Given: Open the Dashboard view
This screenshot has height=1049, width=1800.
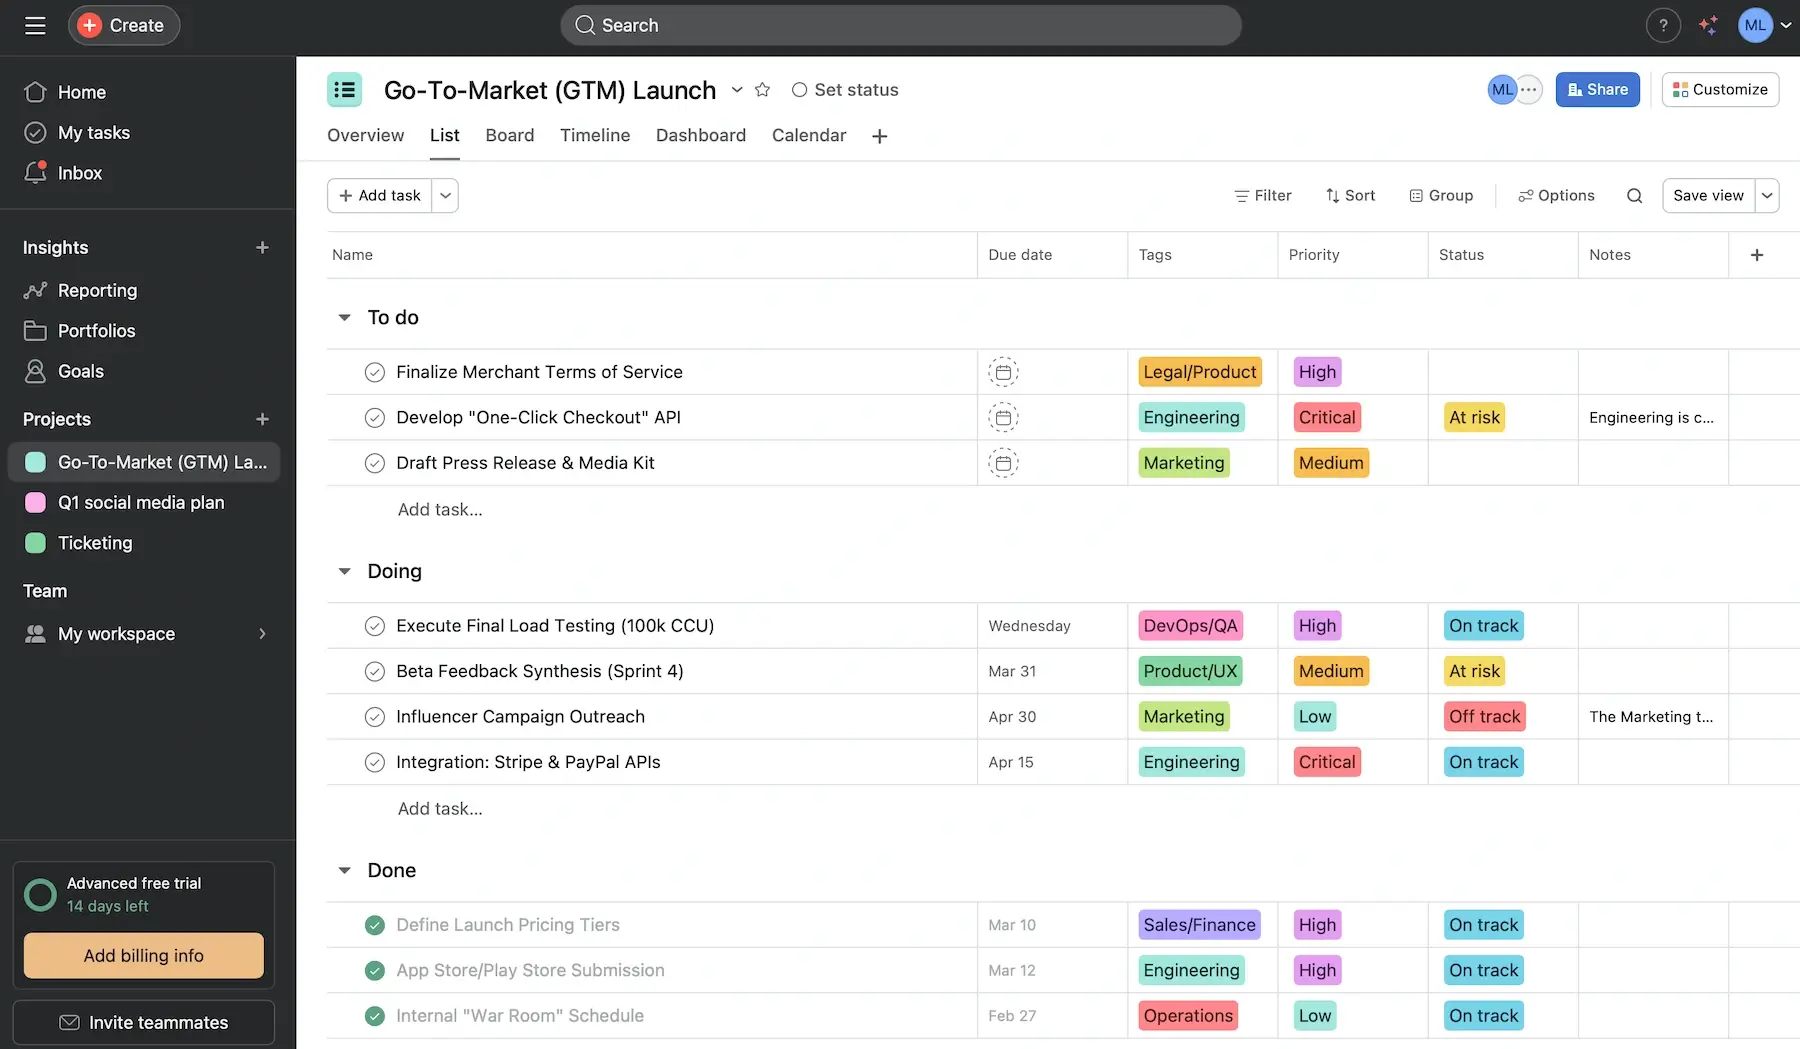Looking at the screenshot, I should pos(700,135).
